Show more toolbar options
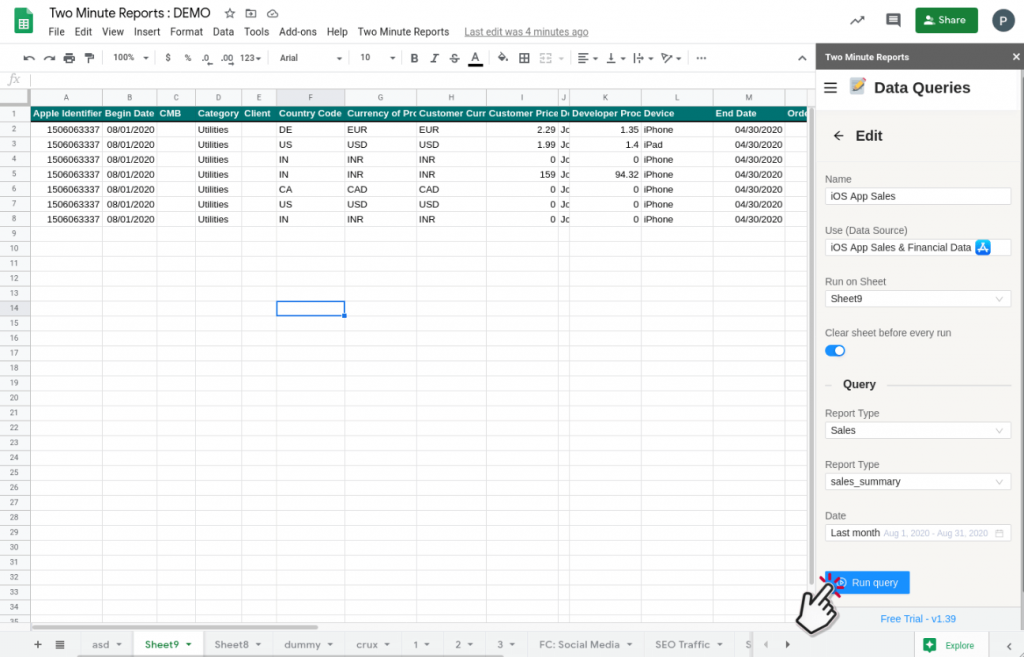 (x=701, y=58)
